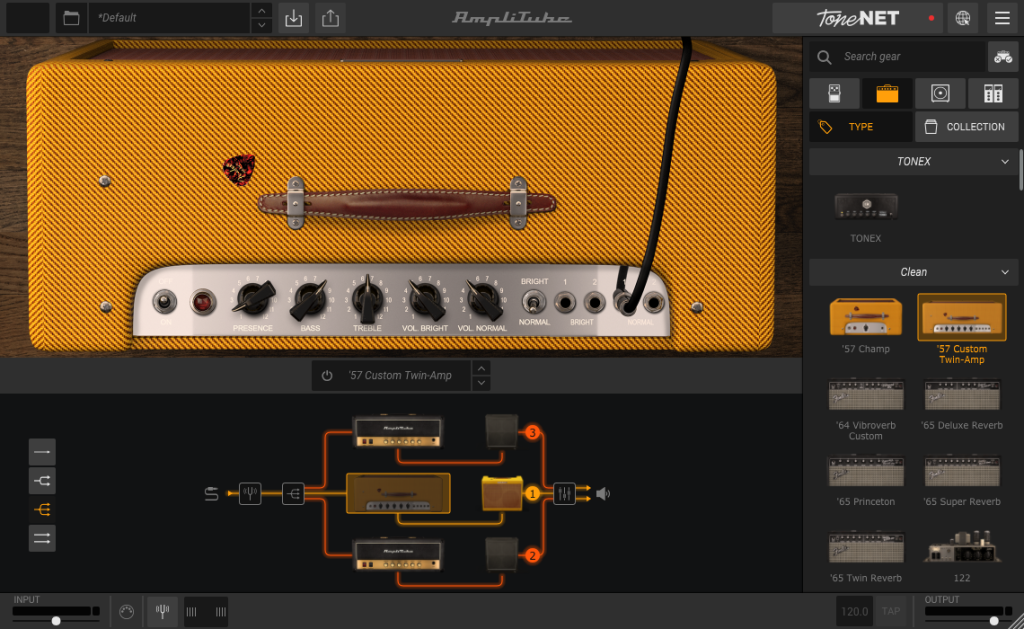The image size is (1024, 629).
Task: Select the '65 Deluxe Reverb amp
Action: [x=962, y=395]
